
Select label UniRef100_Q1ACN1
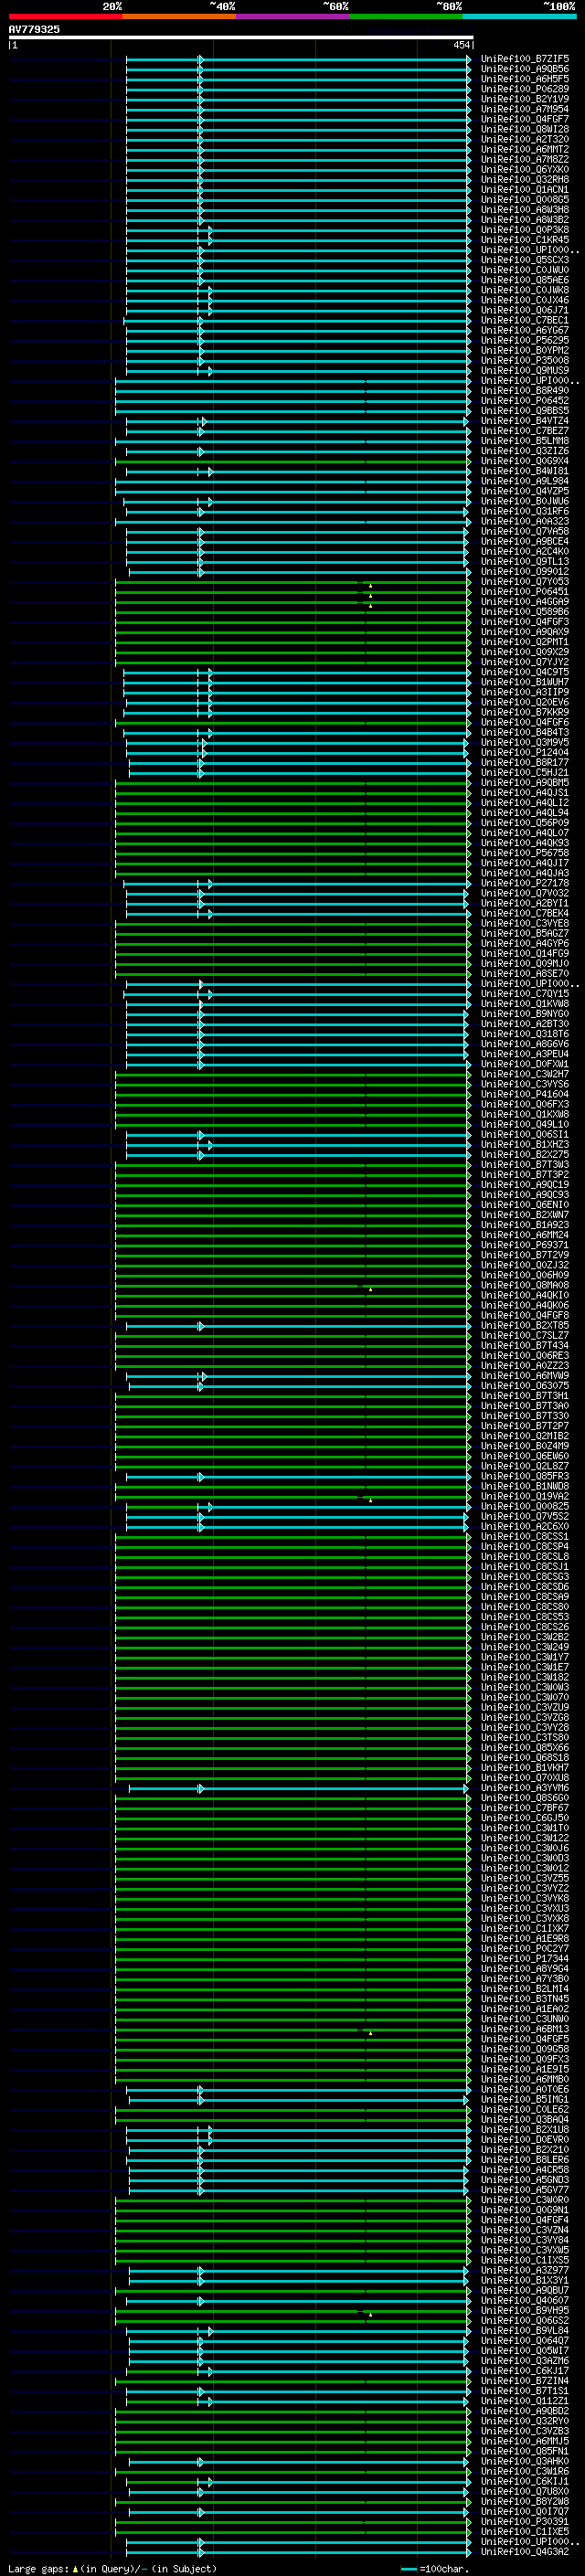pyautogui.click(x=525, y=189)
